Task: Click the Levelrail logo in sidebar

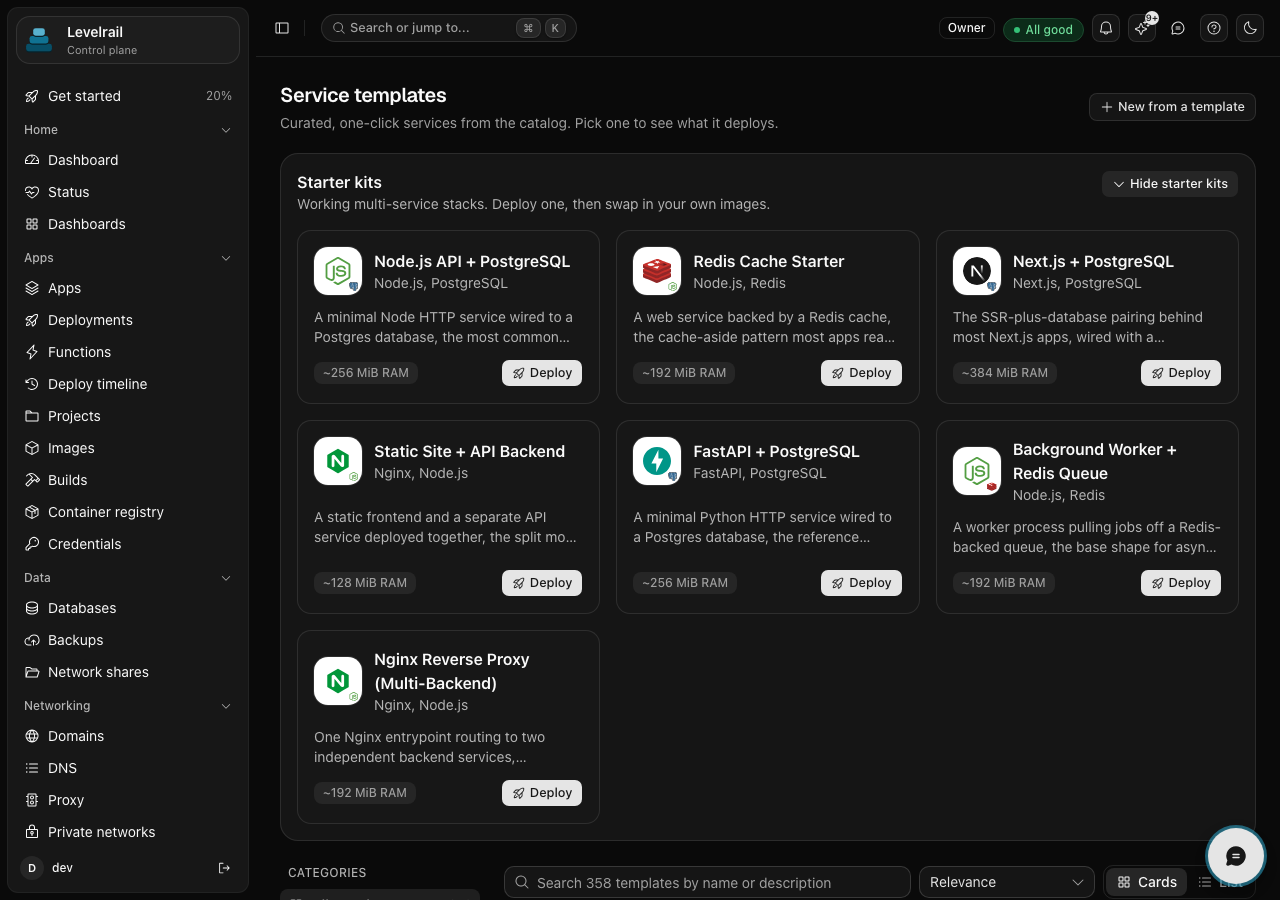Action: [39, 40]
